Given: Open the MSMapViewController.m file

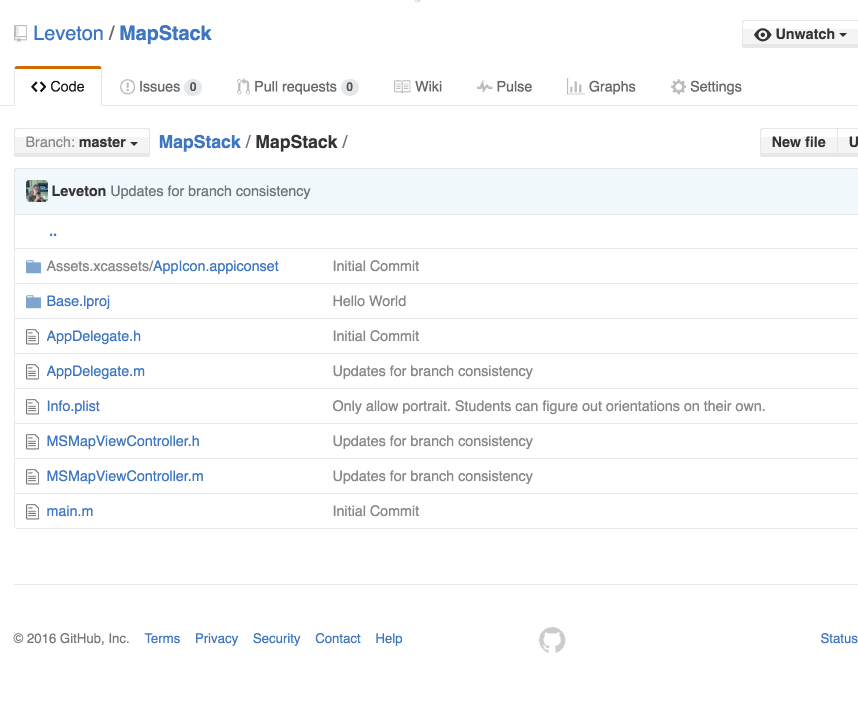Looking at the screenshot, I should [125, 476].
